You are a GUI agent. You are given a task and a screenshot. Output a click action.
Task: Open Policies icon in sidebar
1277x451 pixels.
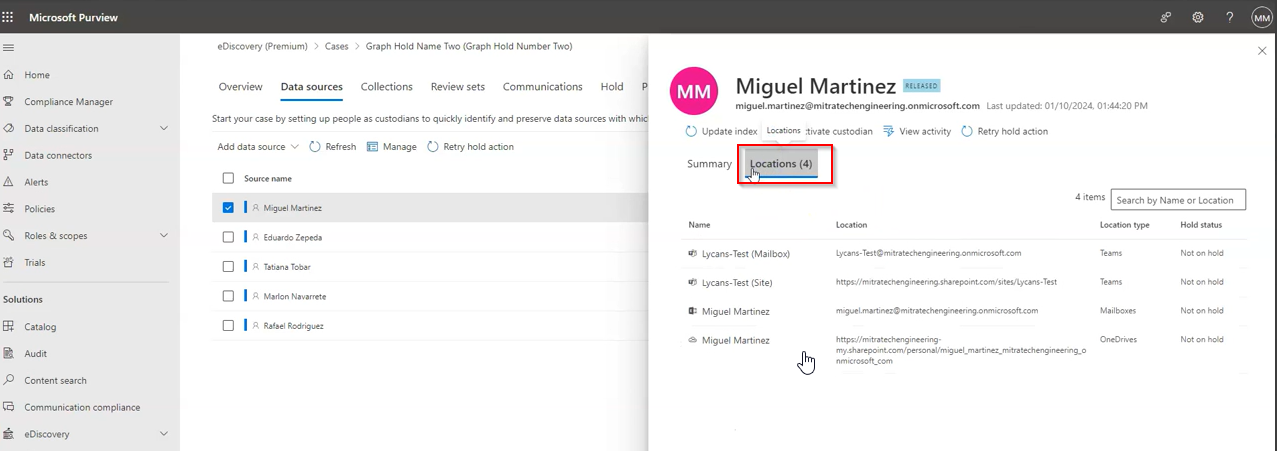9,209
